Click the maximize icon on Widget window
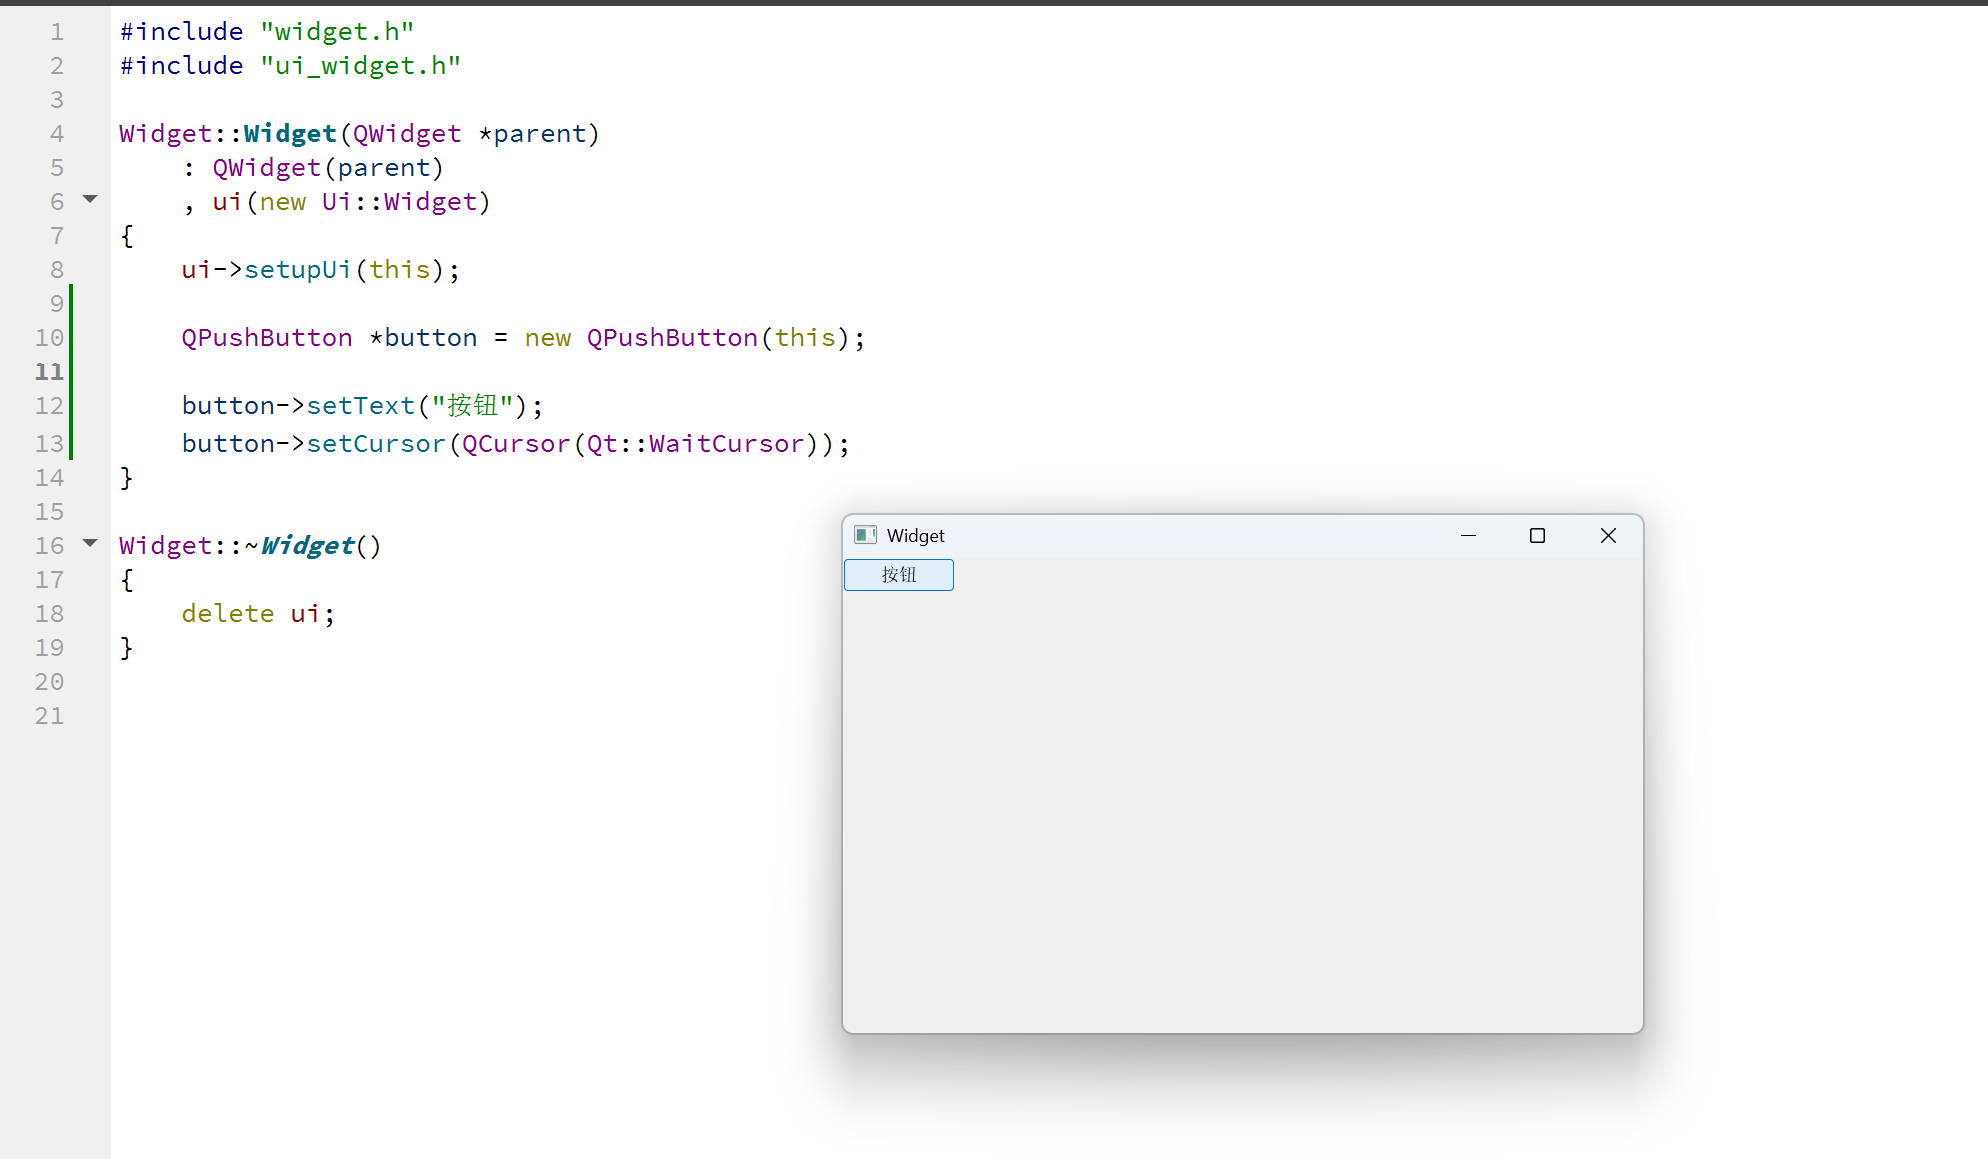This screenshot has height=1159, width=1988. 1537,535
